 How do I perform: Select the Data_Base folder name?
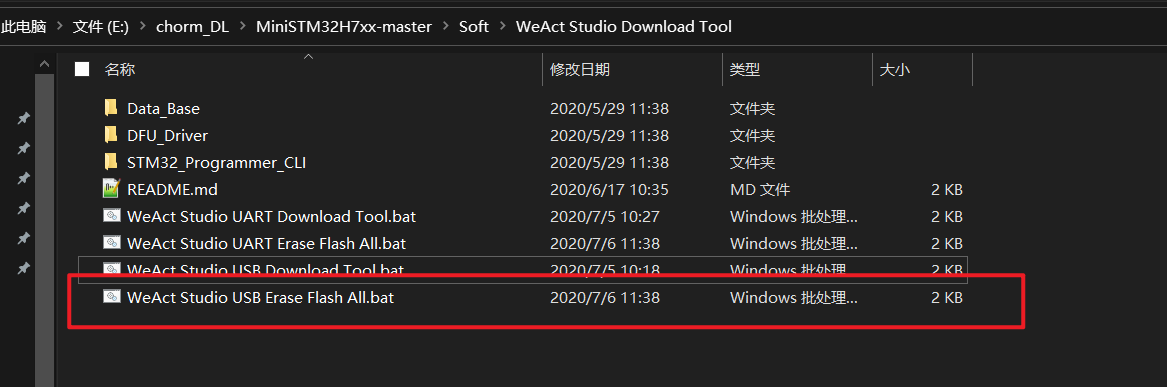[x=163, y=109]
